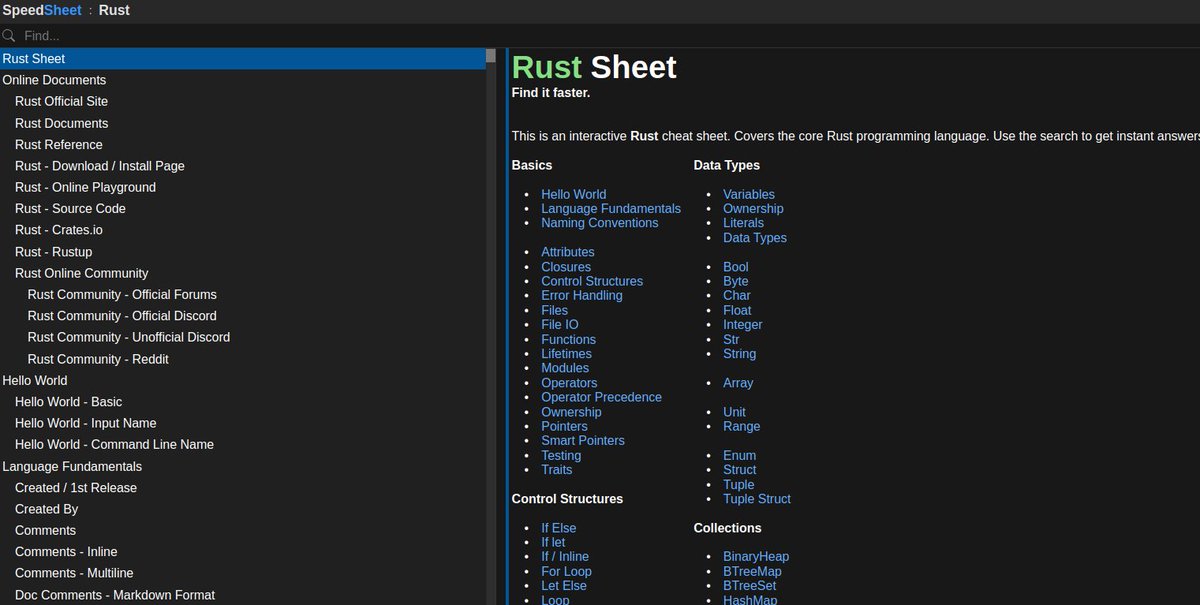
Task: Open the Char data type link
Action: click(737, 296)
